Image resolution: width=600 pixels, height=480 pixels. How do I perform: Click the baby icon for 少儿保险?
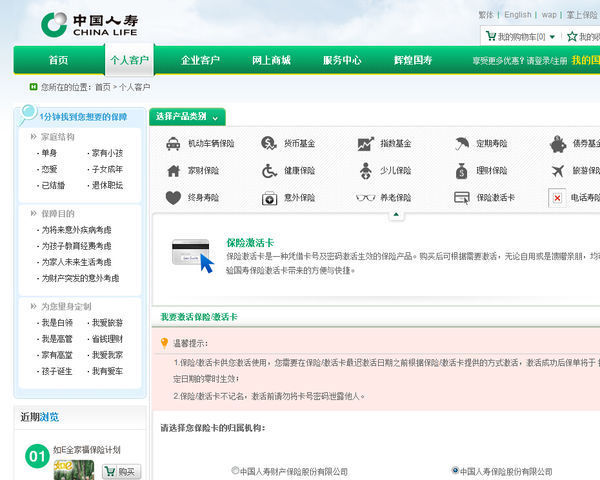coord(366,171)
